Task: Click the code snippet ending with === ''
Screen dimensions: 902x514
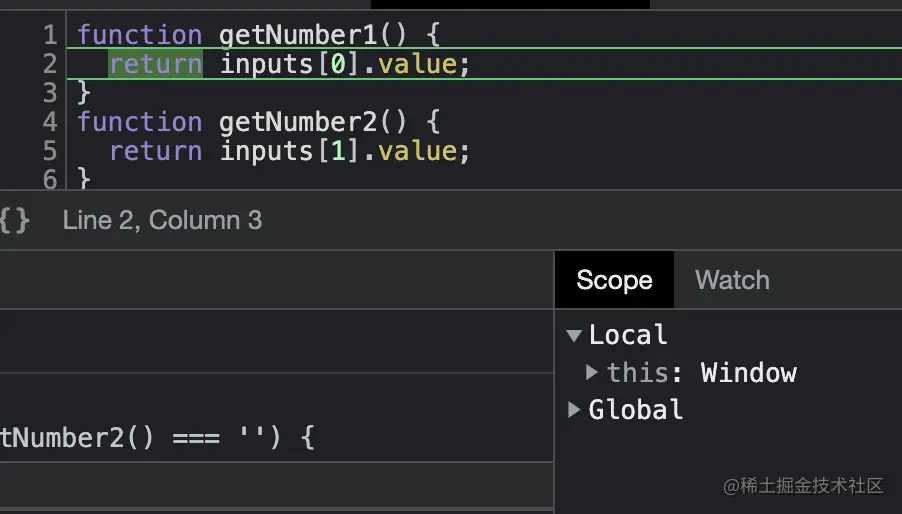Action: (157, 437)
